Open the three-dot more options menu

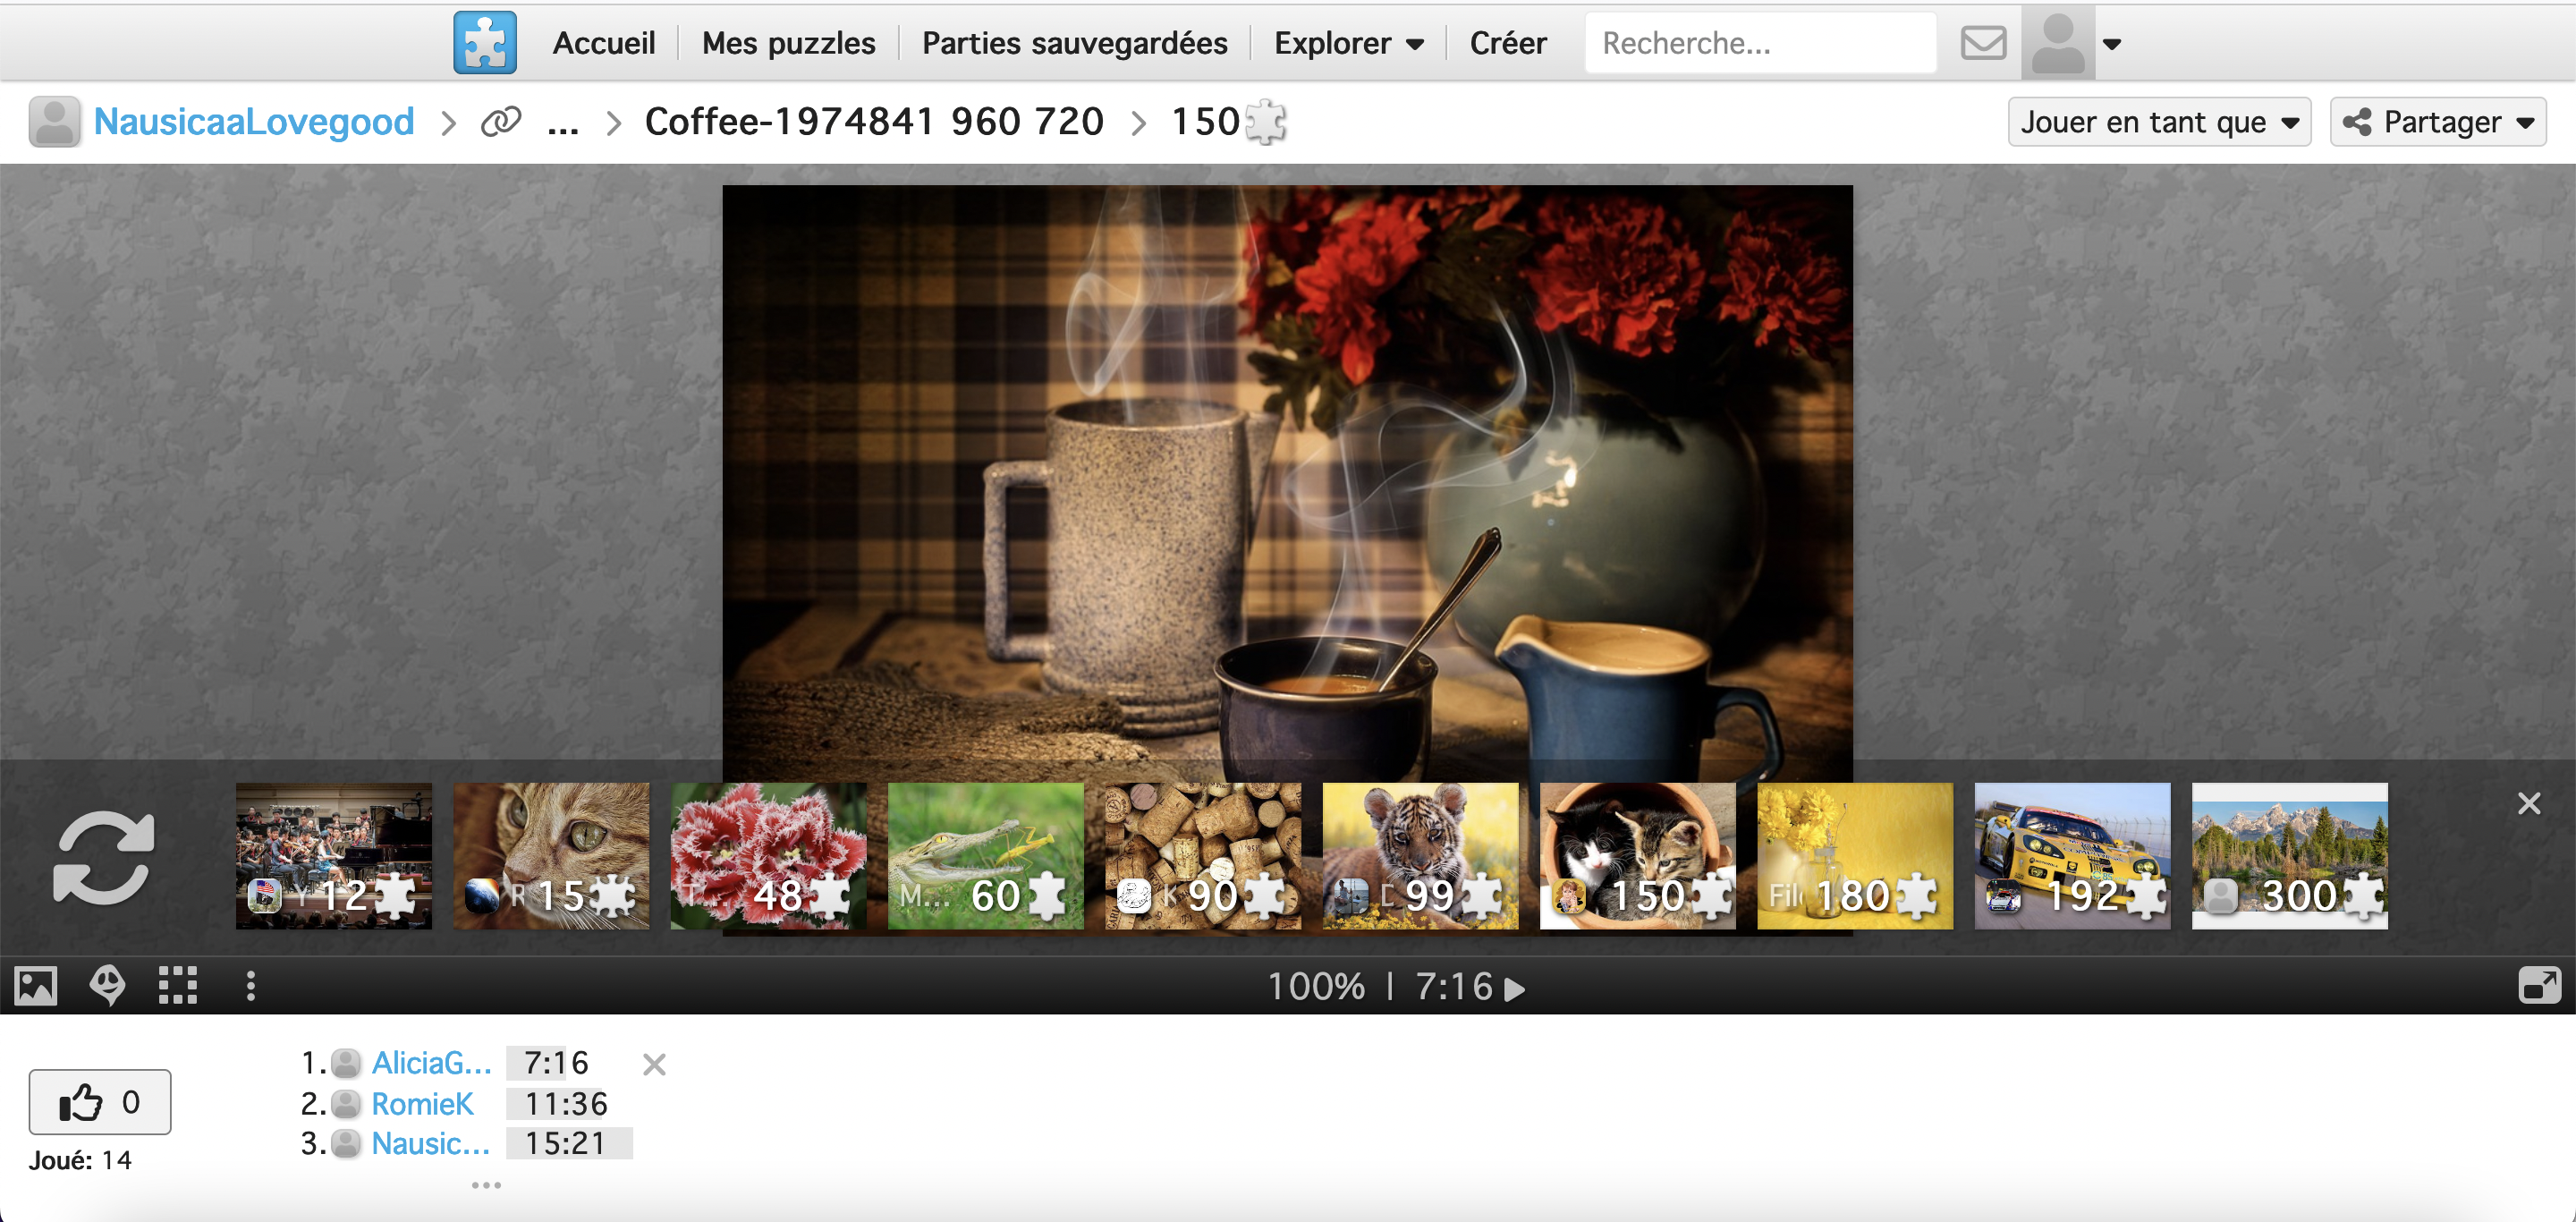point(250,986)
